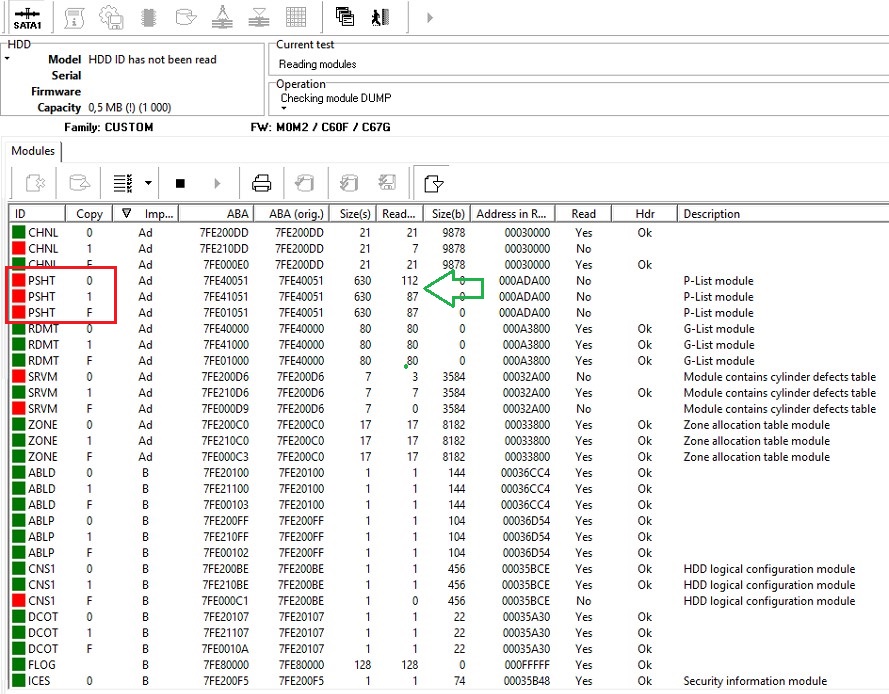Click the SATA1 port selector icon
Screen dimensions: 889x694
click(x=28, y=18)
